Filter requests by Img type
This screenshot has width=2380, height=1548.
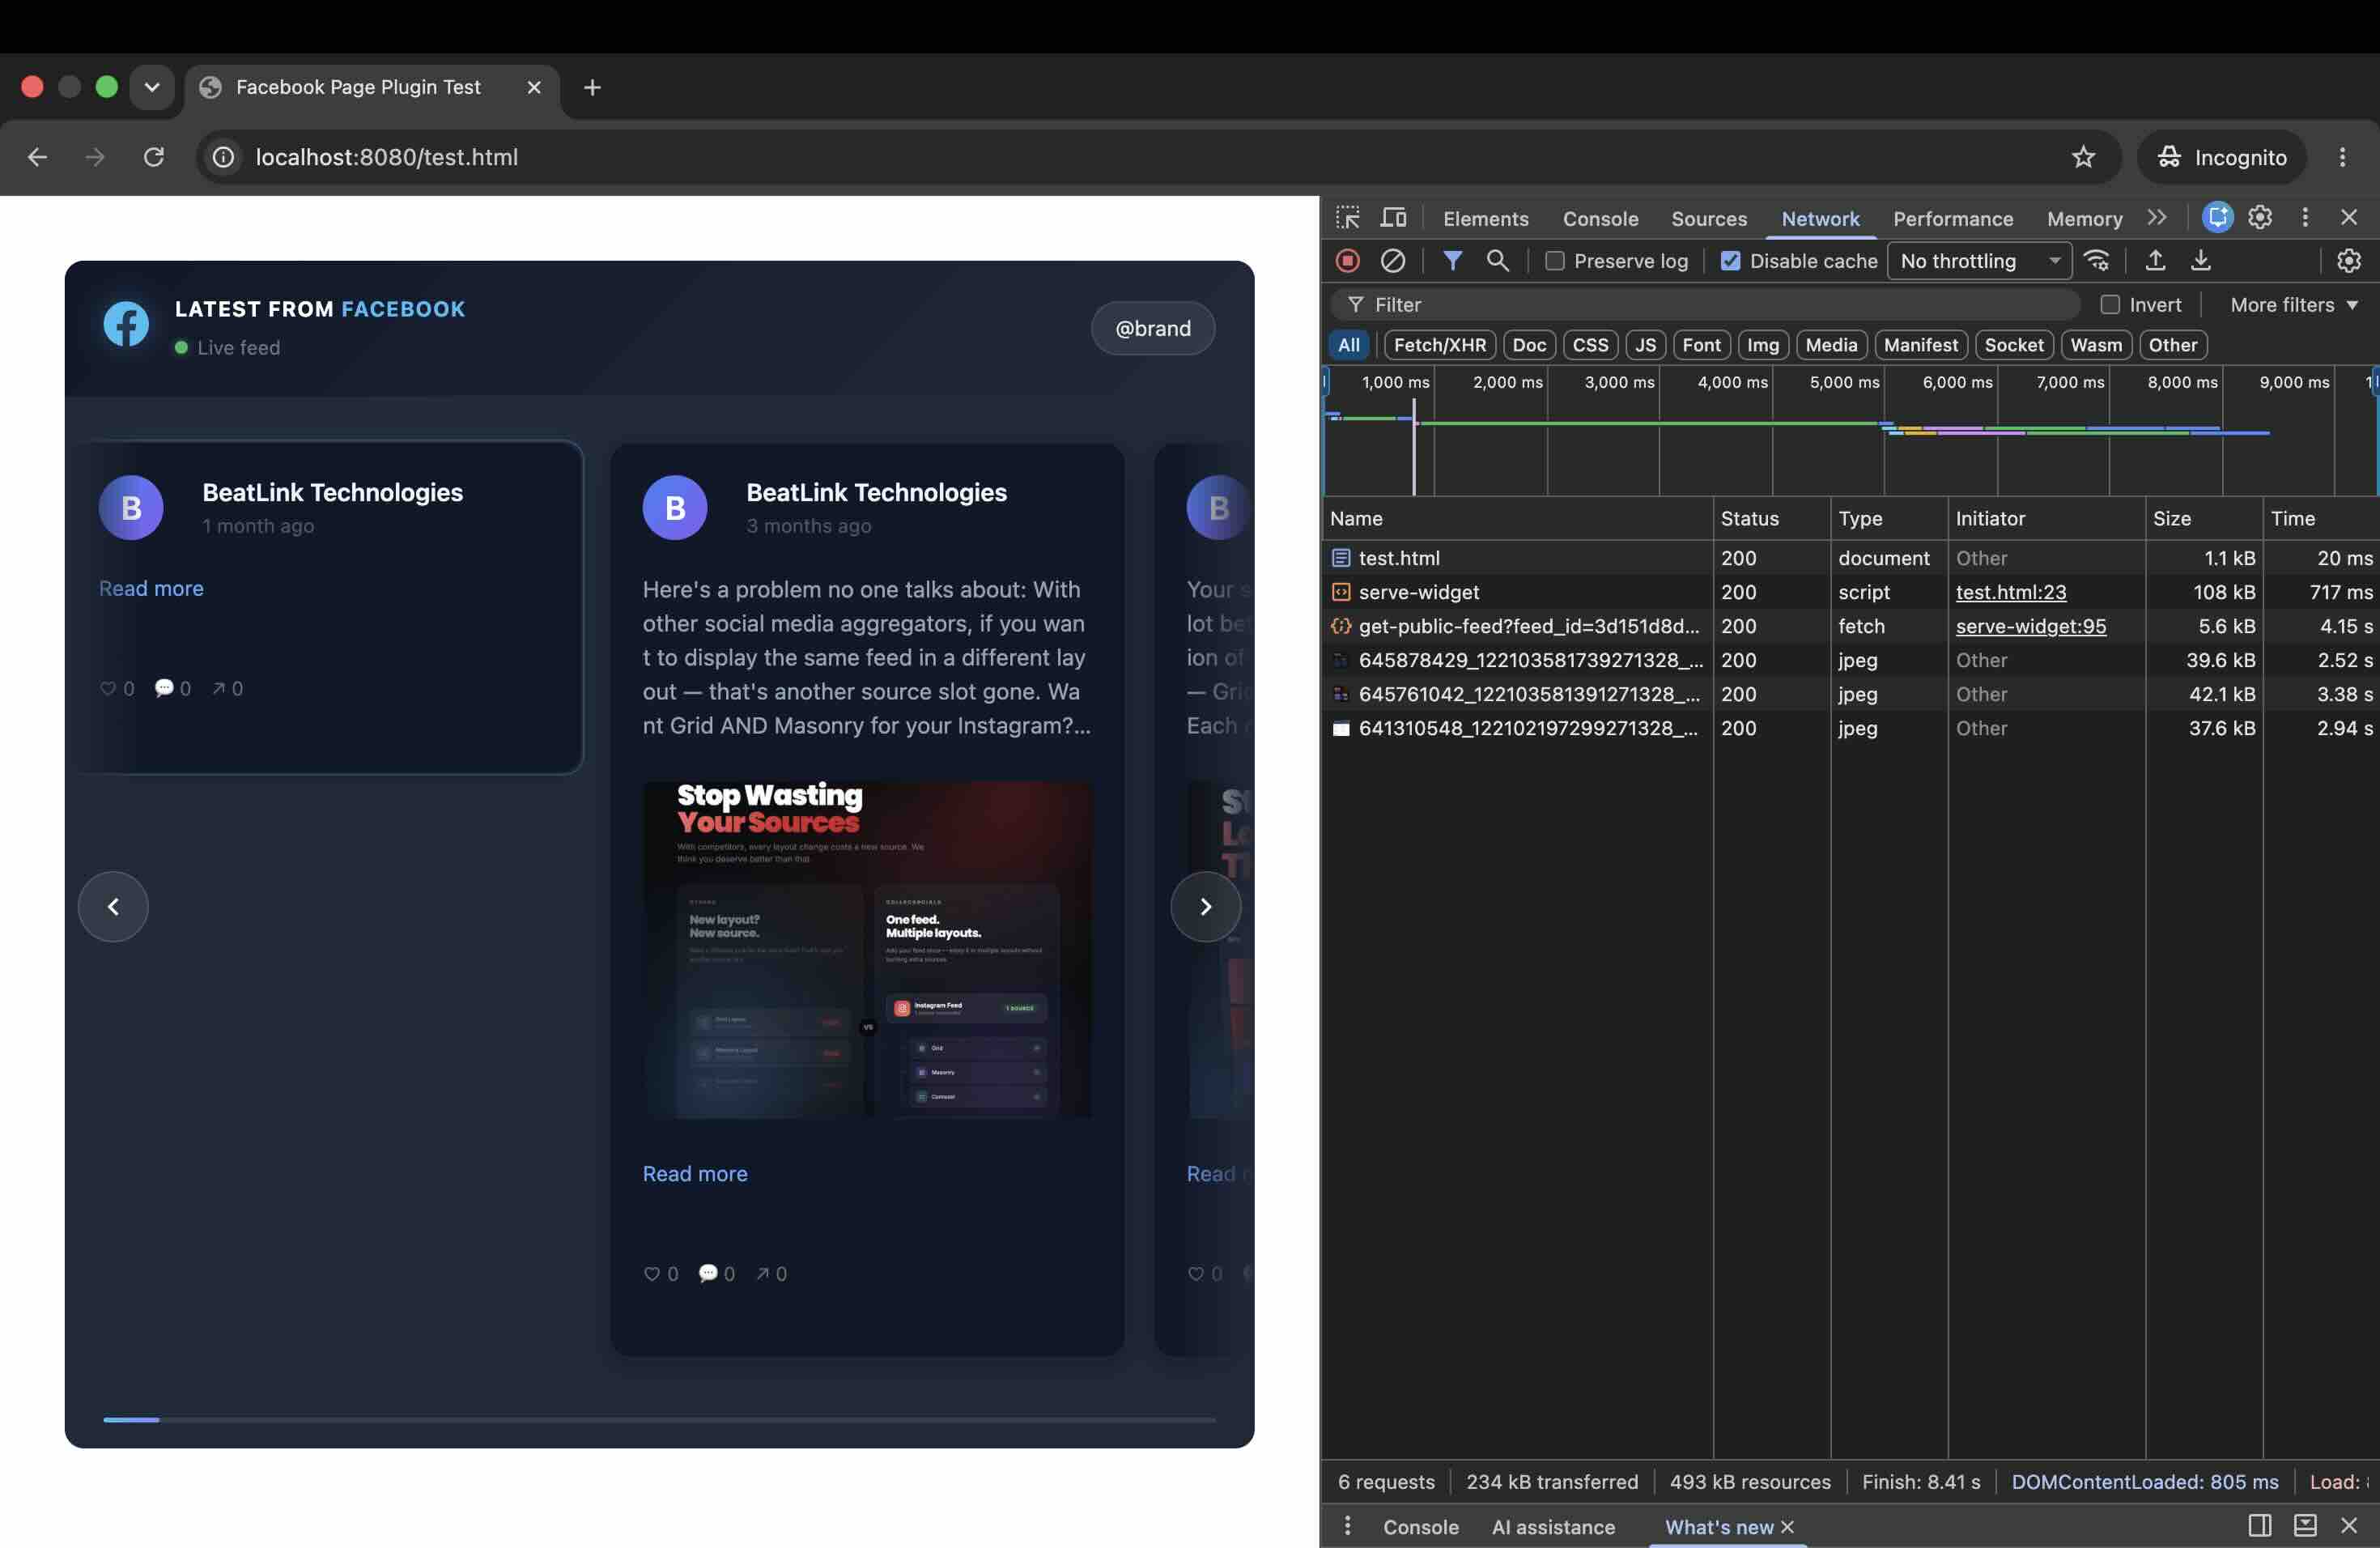1762,345
